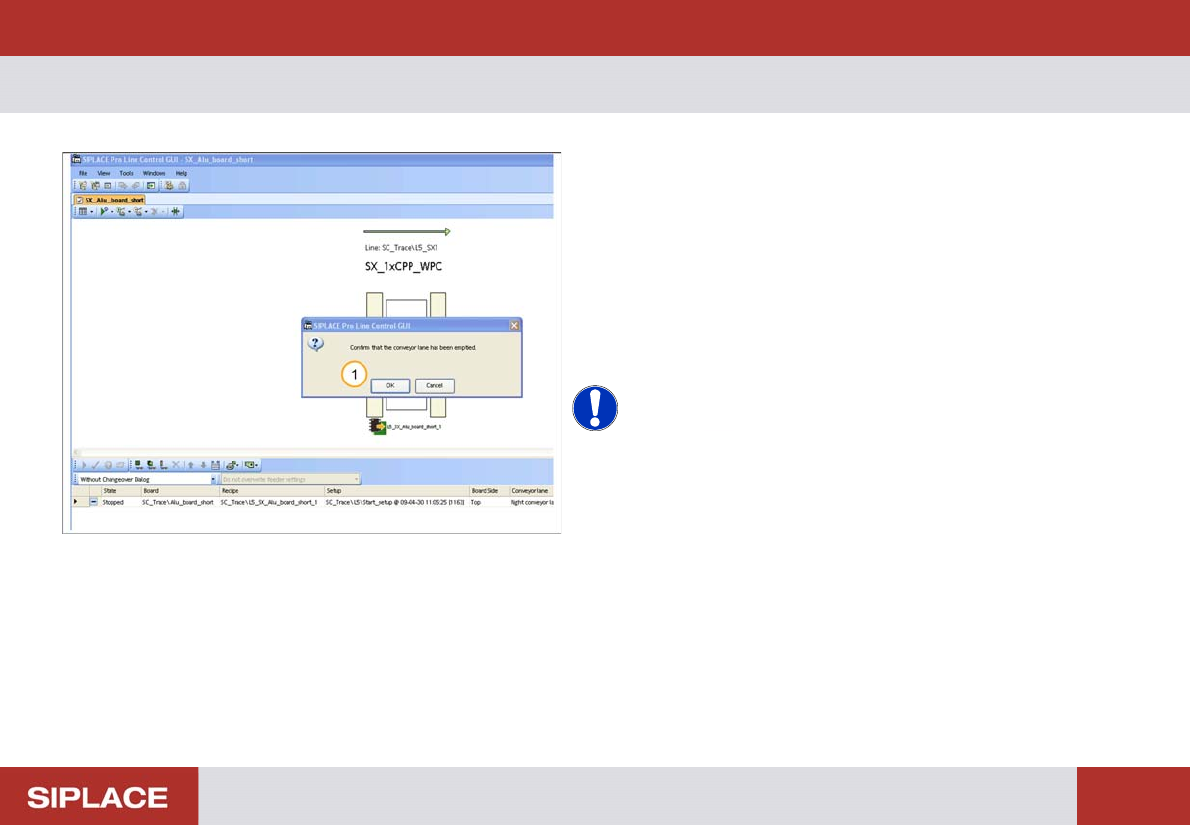The image size is (1190, 825).
Task: Open the View menu
Action: (104, 173)
